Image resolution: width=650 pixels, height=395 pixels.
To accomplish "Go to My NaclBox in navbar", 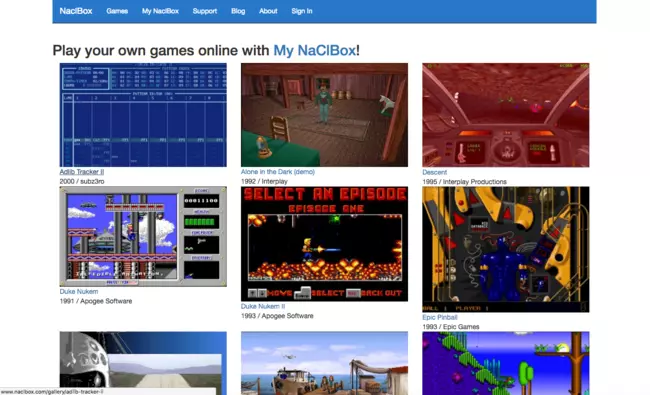I will 160,11.
